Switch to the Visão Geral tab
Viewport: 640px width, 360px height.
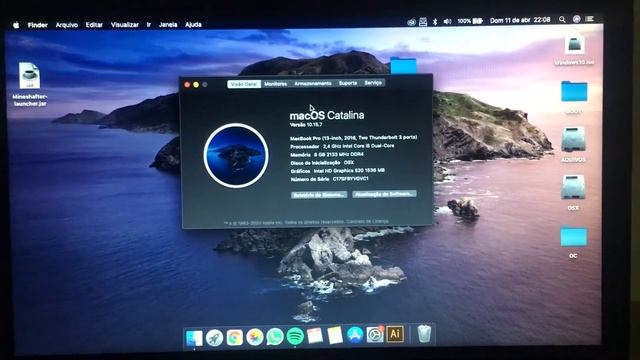(x=244, y=84)
